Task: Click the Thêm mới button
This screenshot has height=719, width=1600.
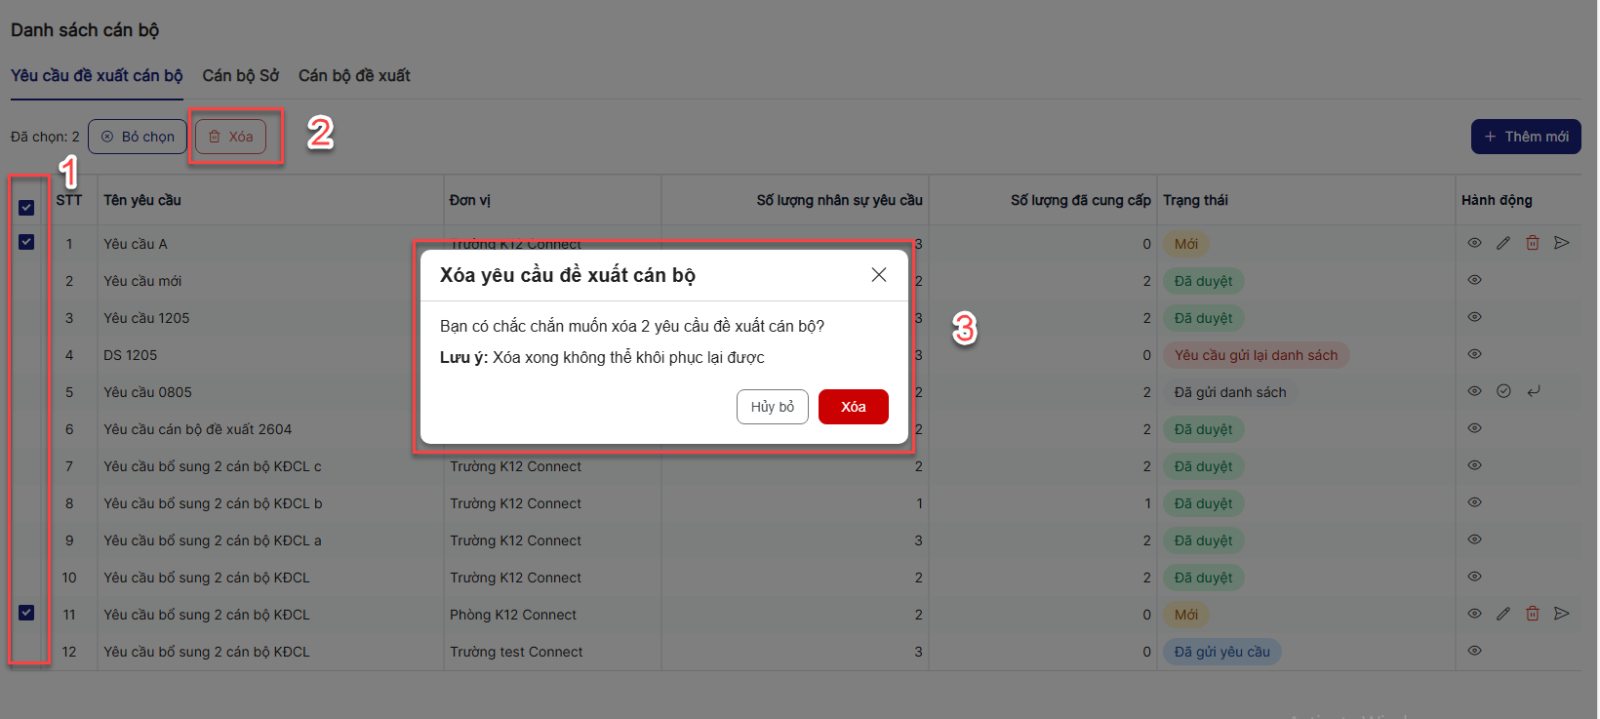Action: [x=1525, y=137]
